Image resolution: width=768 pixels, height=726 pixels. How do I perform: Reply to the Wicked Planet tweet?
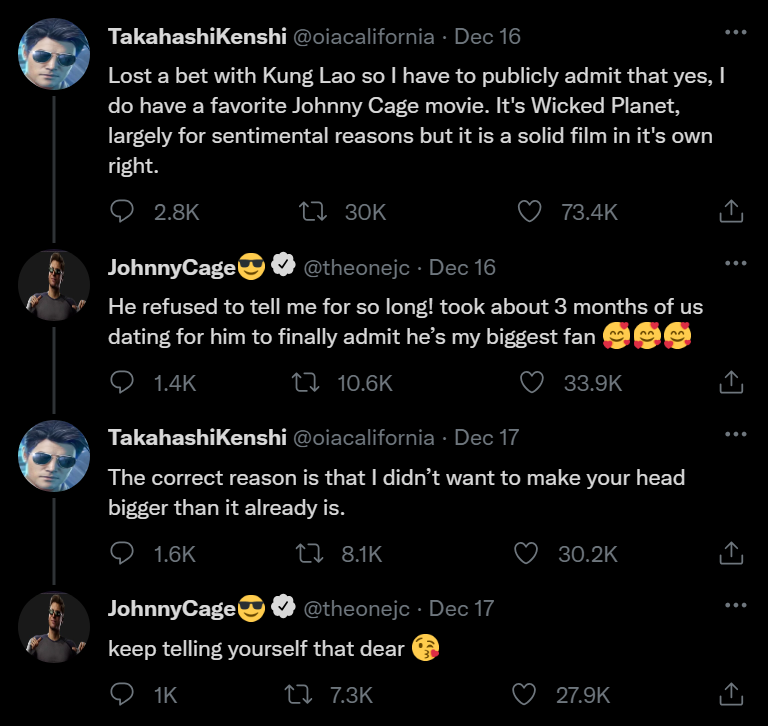121,211
